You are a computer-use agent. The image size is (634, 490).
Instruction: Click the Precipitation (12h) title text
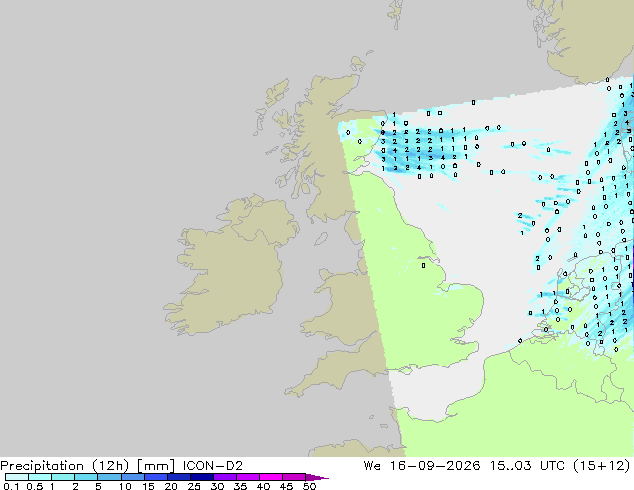(65, 466)
